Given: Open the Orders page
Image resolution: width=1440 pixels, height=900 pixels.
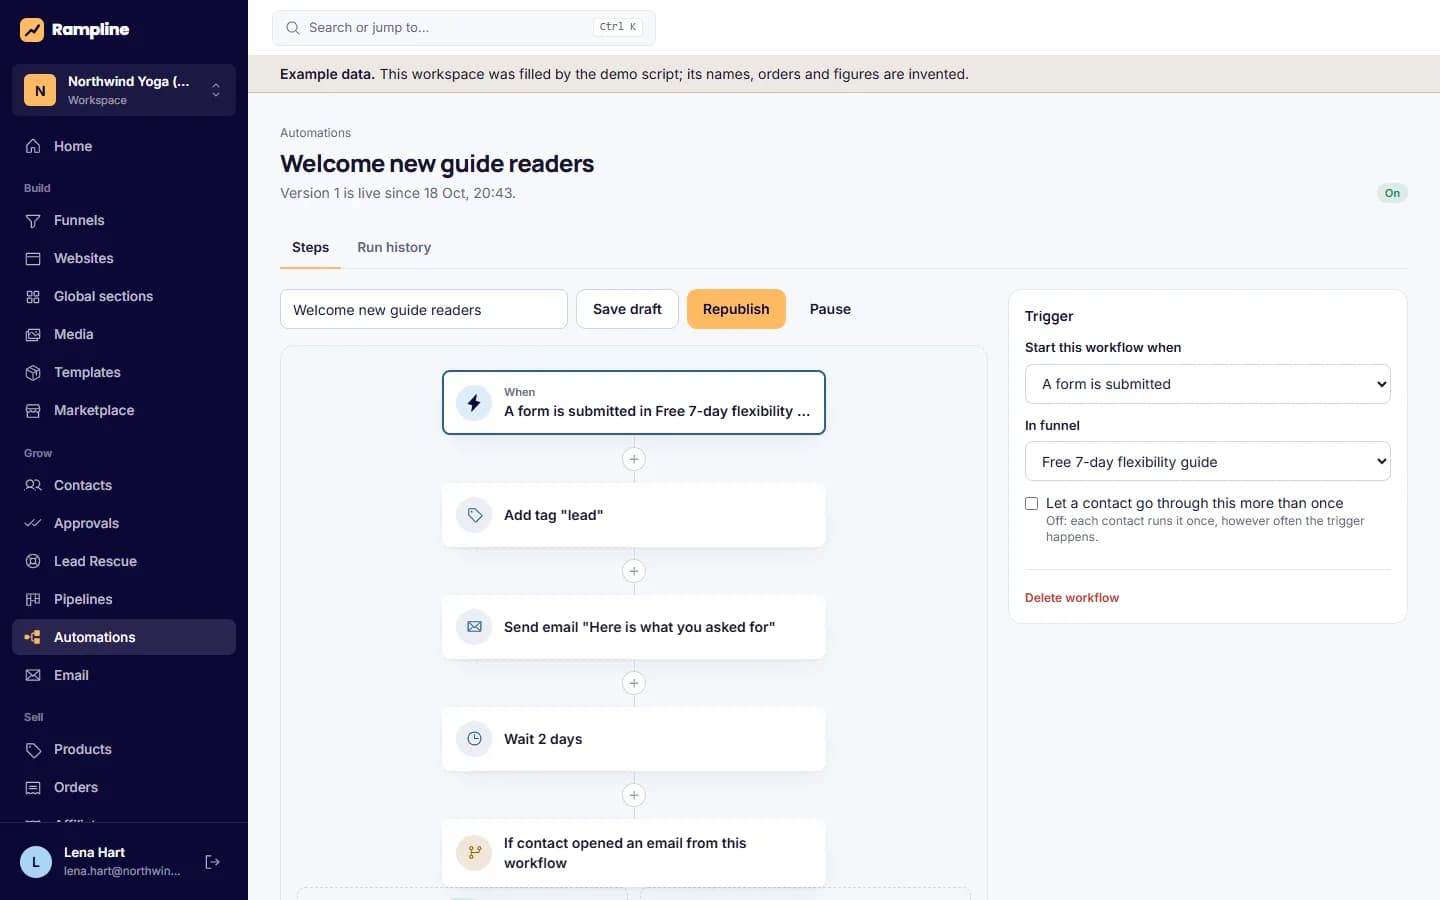Looking at the screenshot, I should click(124, 787).
